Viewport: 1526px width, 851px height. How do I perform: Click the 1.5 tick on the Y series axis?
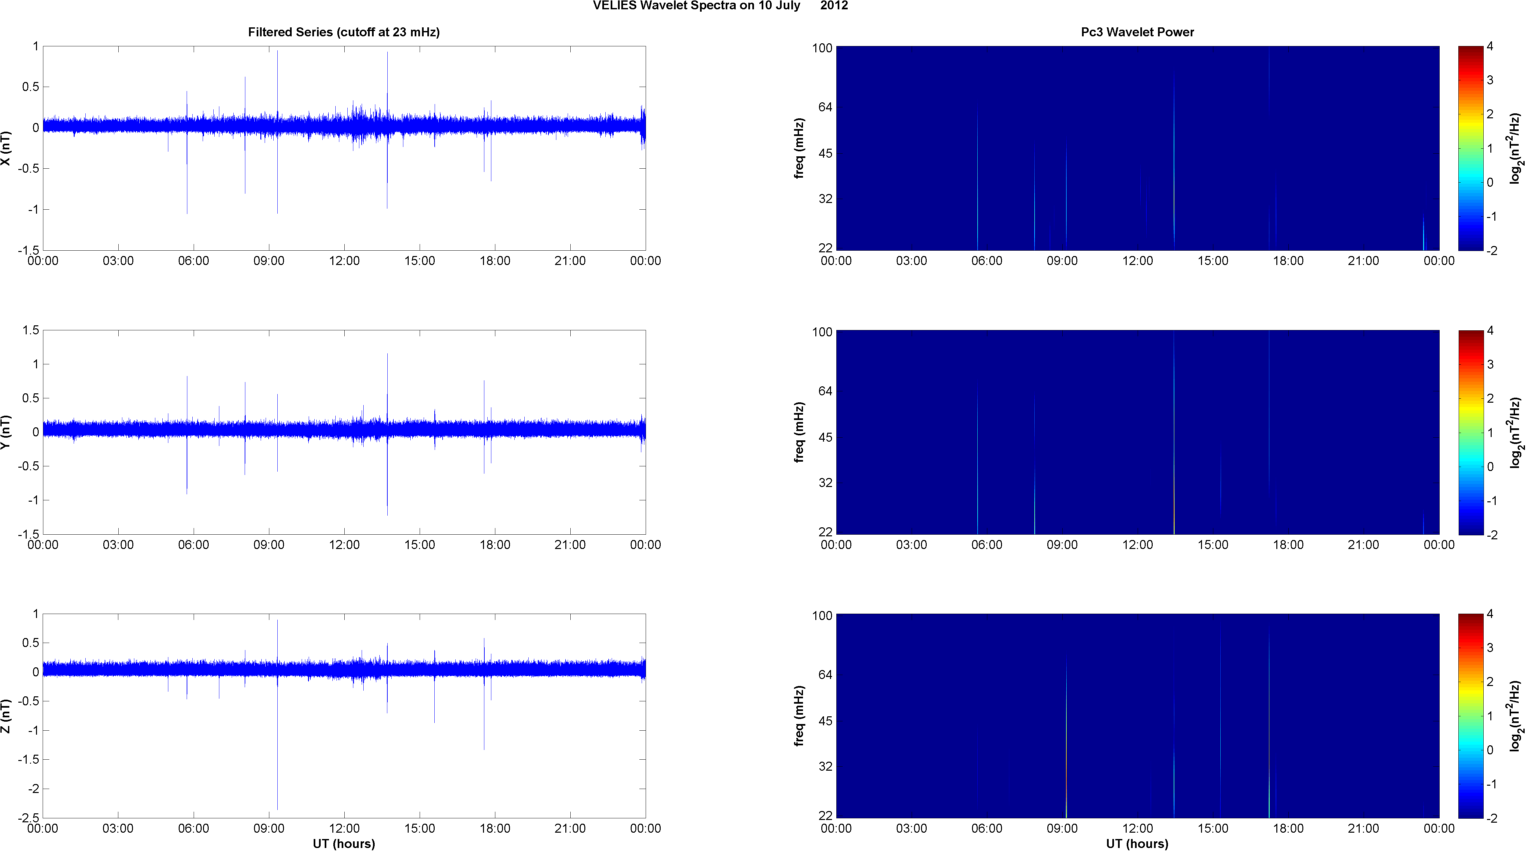pyautogui.click(x=30, y=330)
